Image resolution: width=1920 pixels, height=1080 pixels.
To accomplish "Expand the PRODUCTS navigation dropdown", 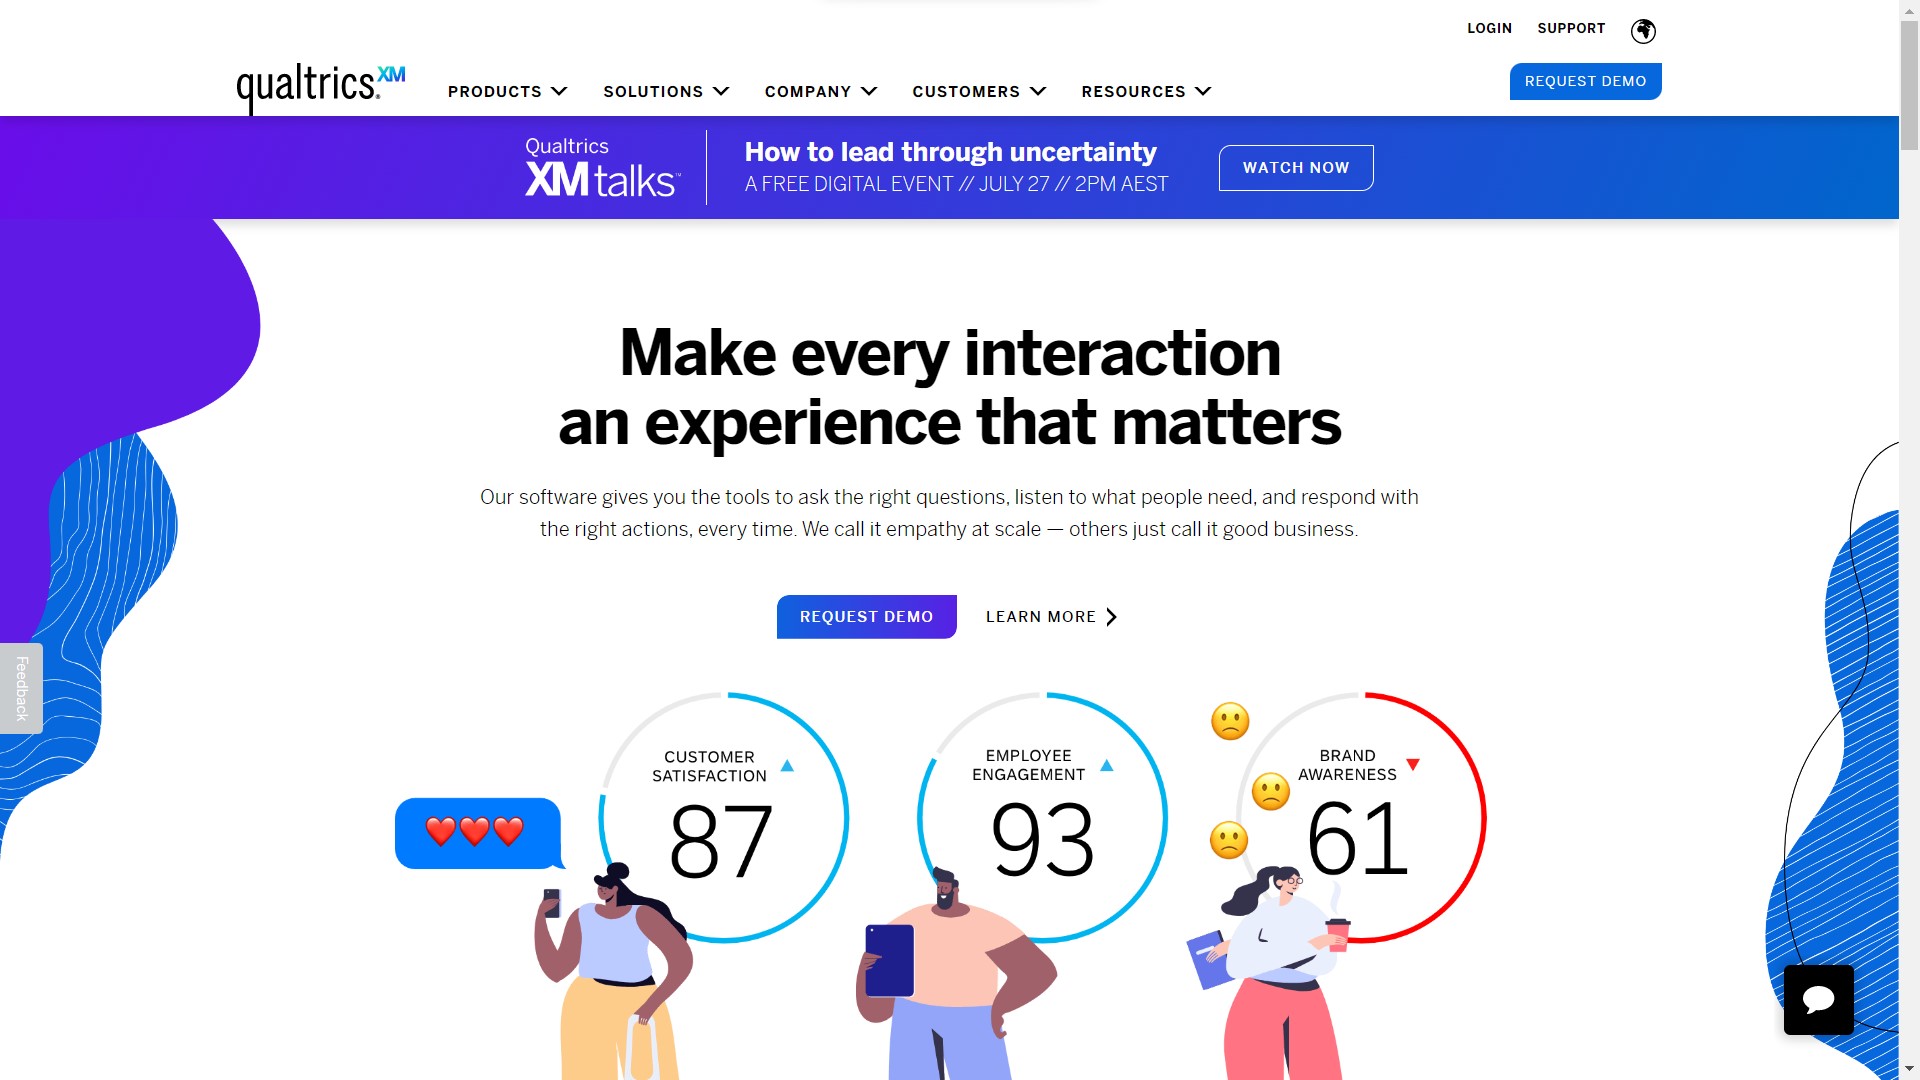I will [506, 91].
